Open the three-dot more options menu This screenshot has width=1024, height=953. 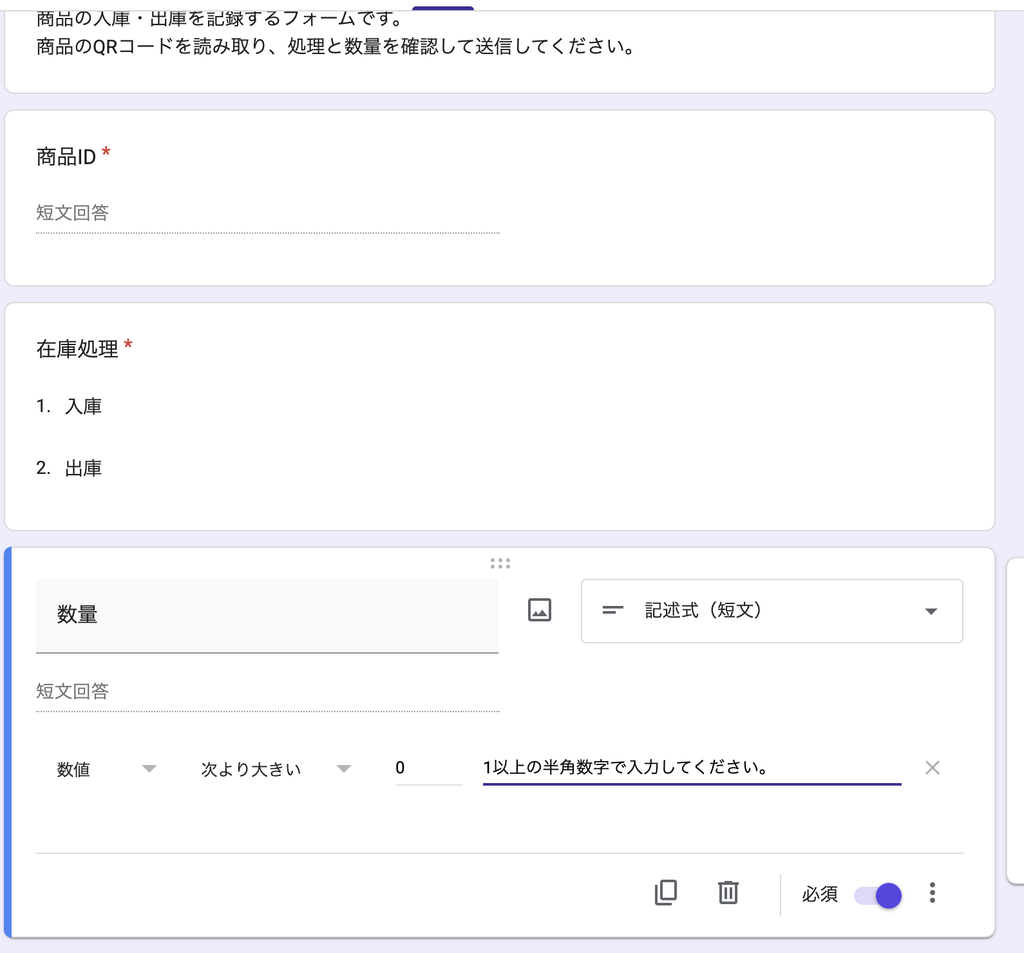(x=933, y=892)
